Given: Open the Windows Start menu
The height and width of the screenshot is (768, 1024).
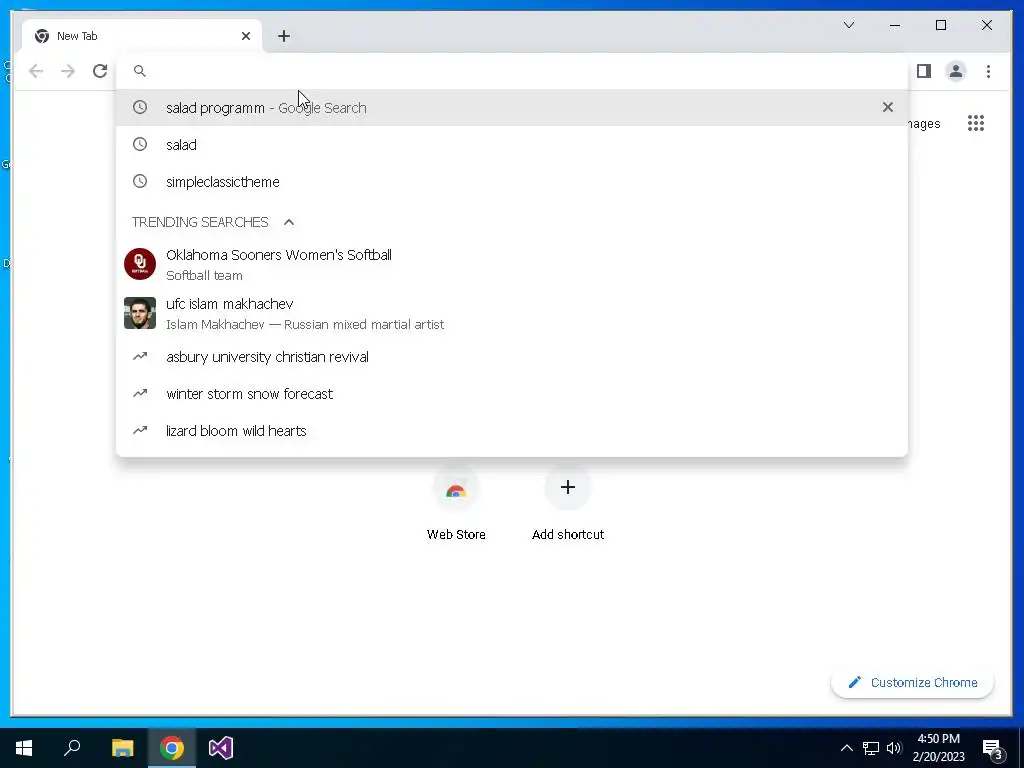Looking at the screenshot, I should click(24, 748).
